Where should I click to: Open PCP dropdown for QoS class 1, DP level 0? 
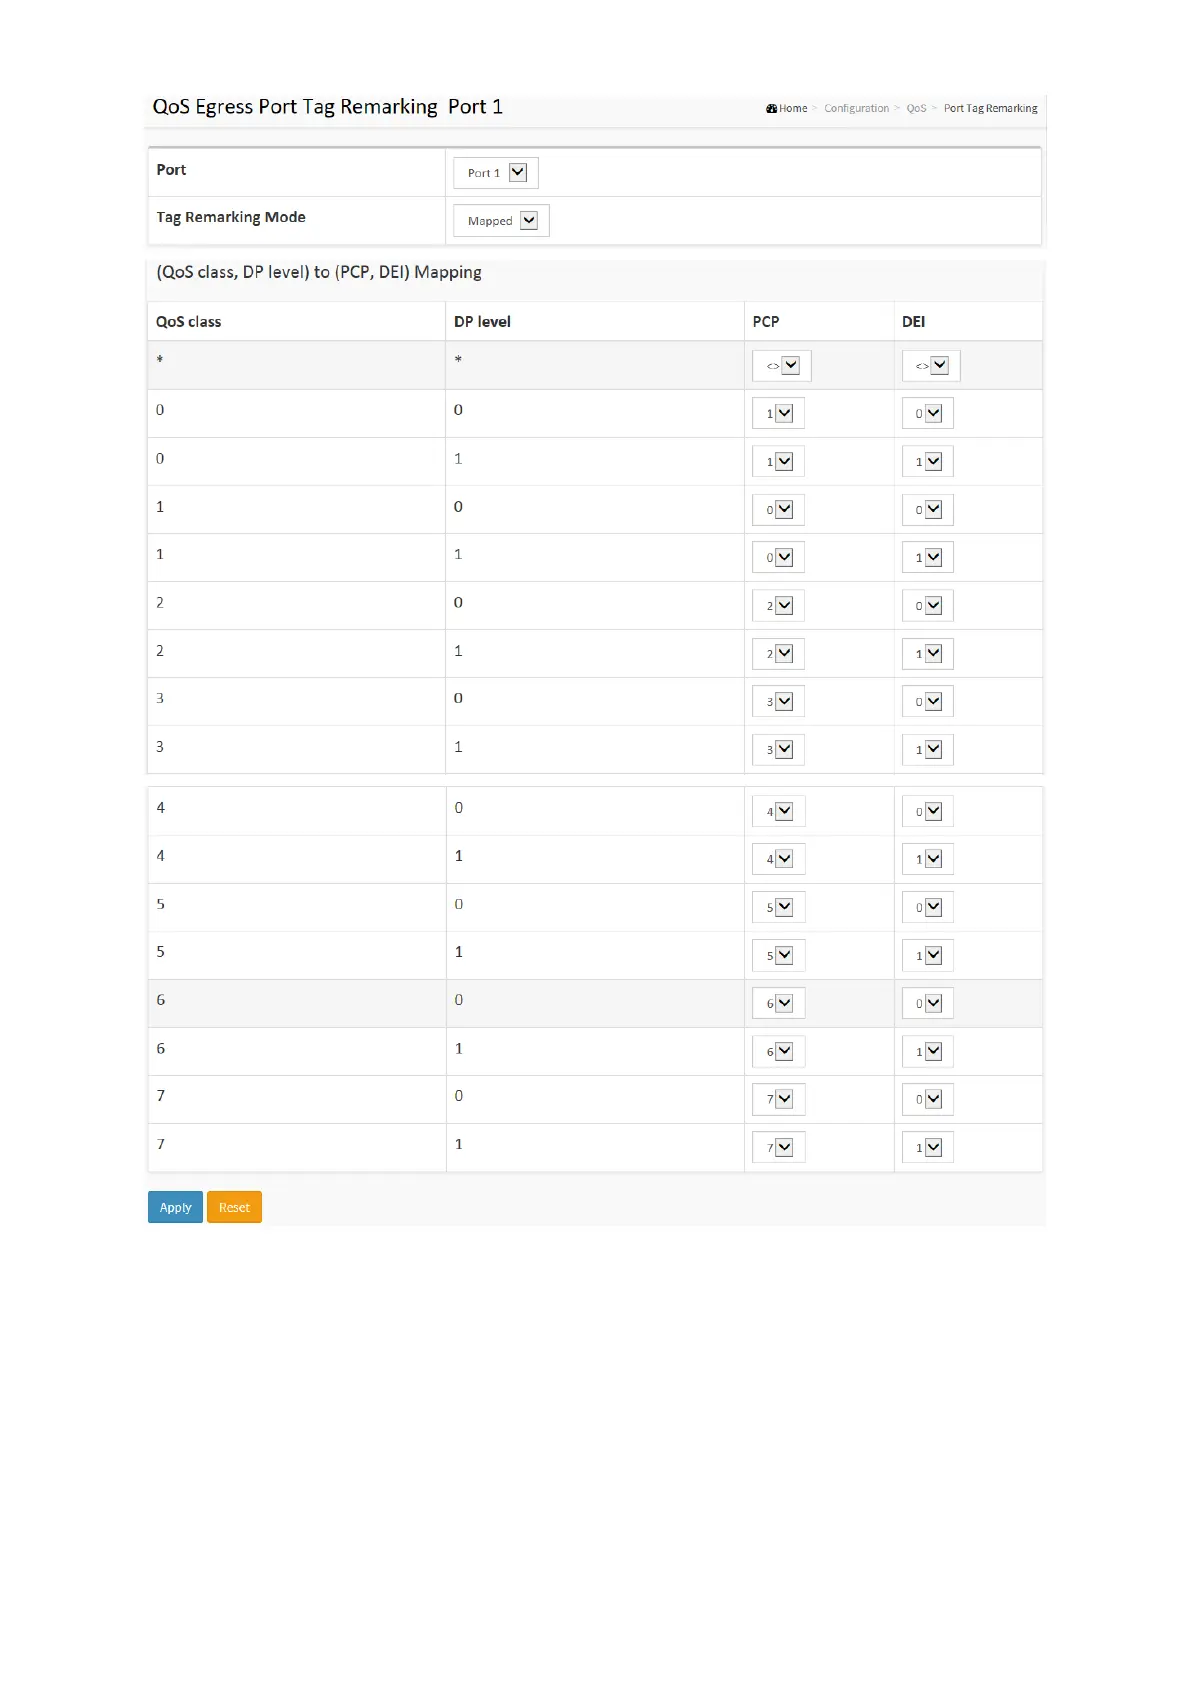tap(779, 510)
